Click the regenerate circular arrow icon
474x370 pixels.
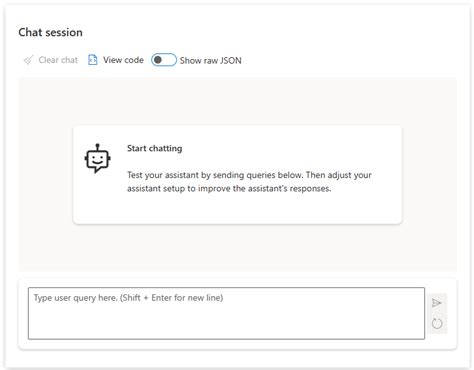click(437, 323)
